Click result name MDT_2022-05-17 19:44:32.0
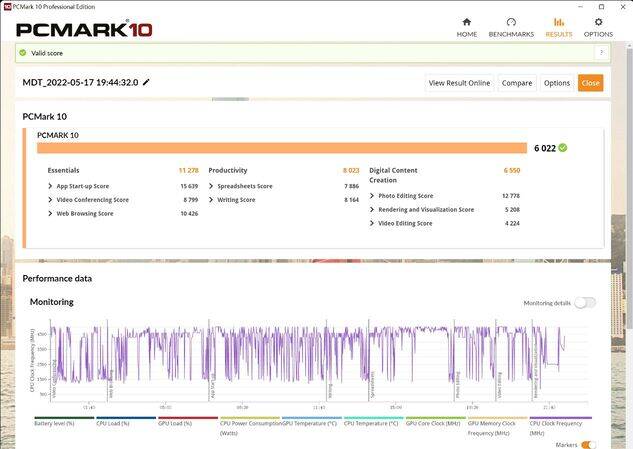Screen dimensions: 633x449 coord(80,82)
